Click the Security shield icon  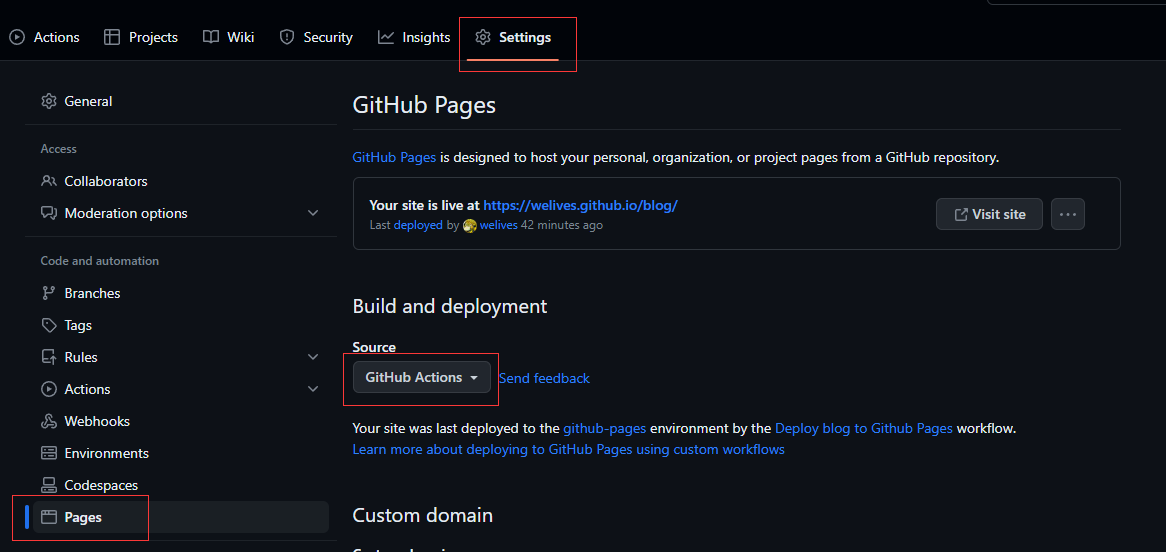(x=287, y=37)
